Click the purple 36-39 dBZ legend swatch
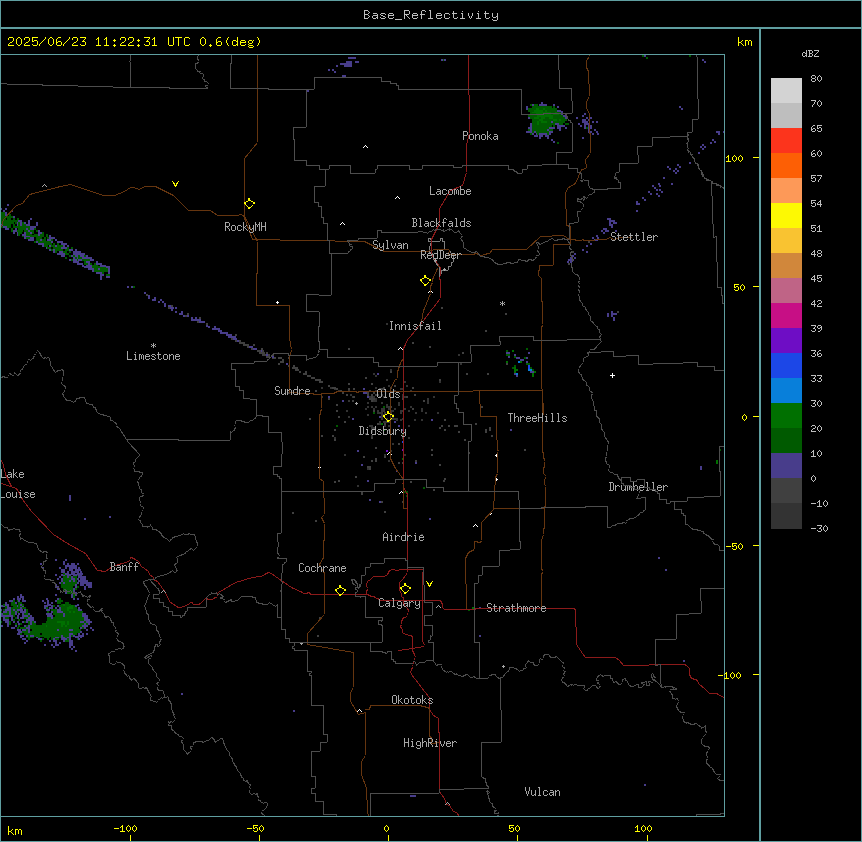This screenshot has width=862, height=842. pyautogui.click(x=786, y=341)
